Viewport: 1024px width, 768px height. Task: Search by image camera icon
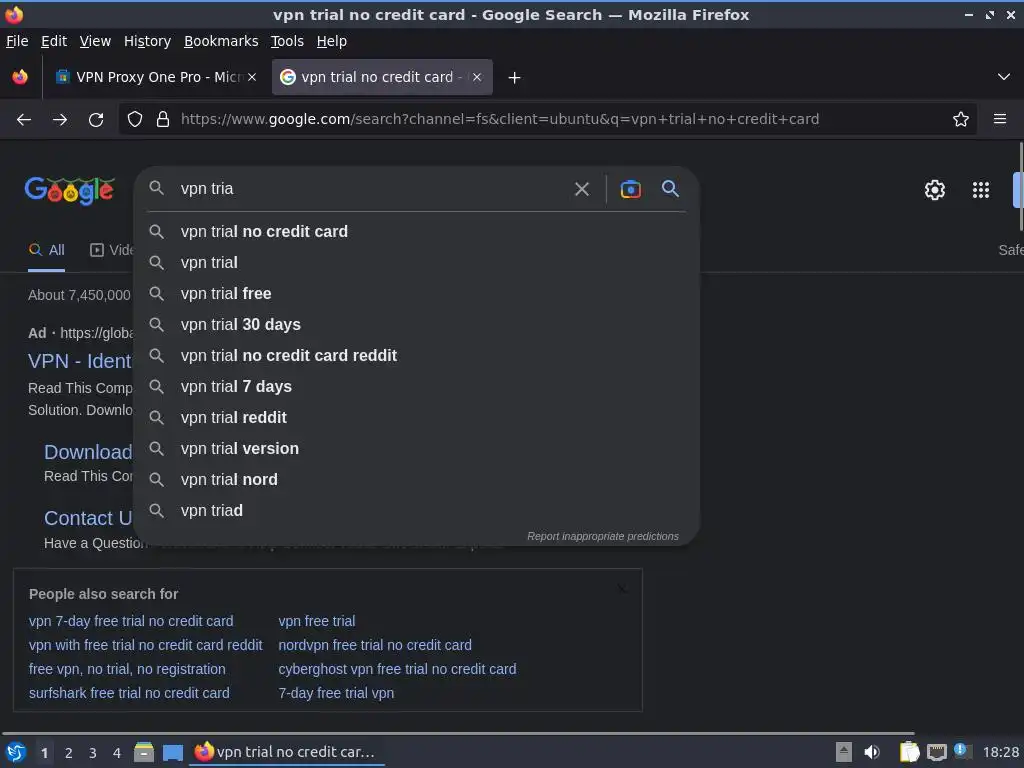tap(631, 189)
